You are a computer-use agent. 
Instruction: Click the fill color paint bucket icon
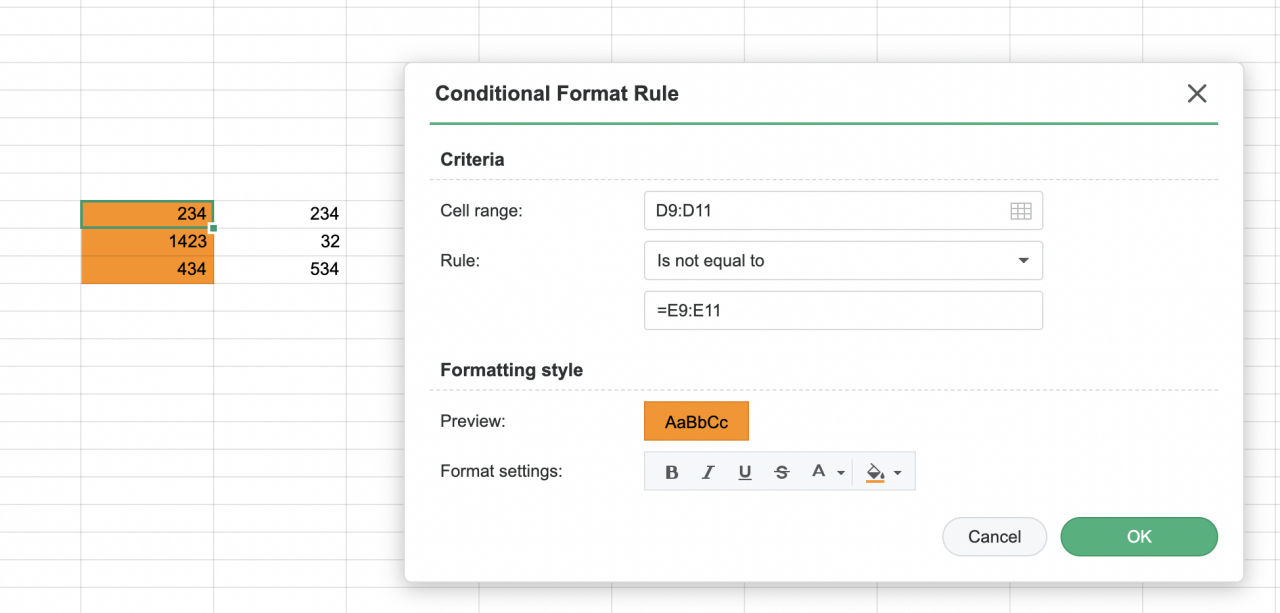[875, 472]
